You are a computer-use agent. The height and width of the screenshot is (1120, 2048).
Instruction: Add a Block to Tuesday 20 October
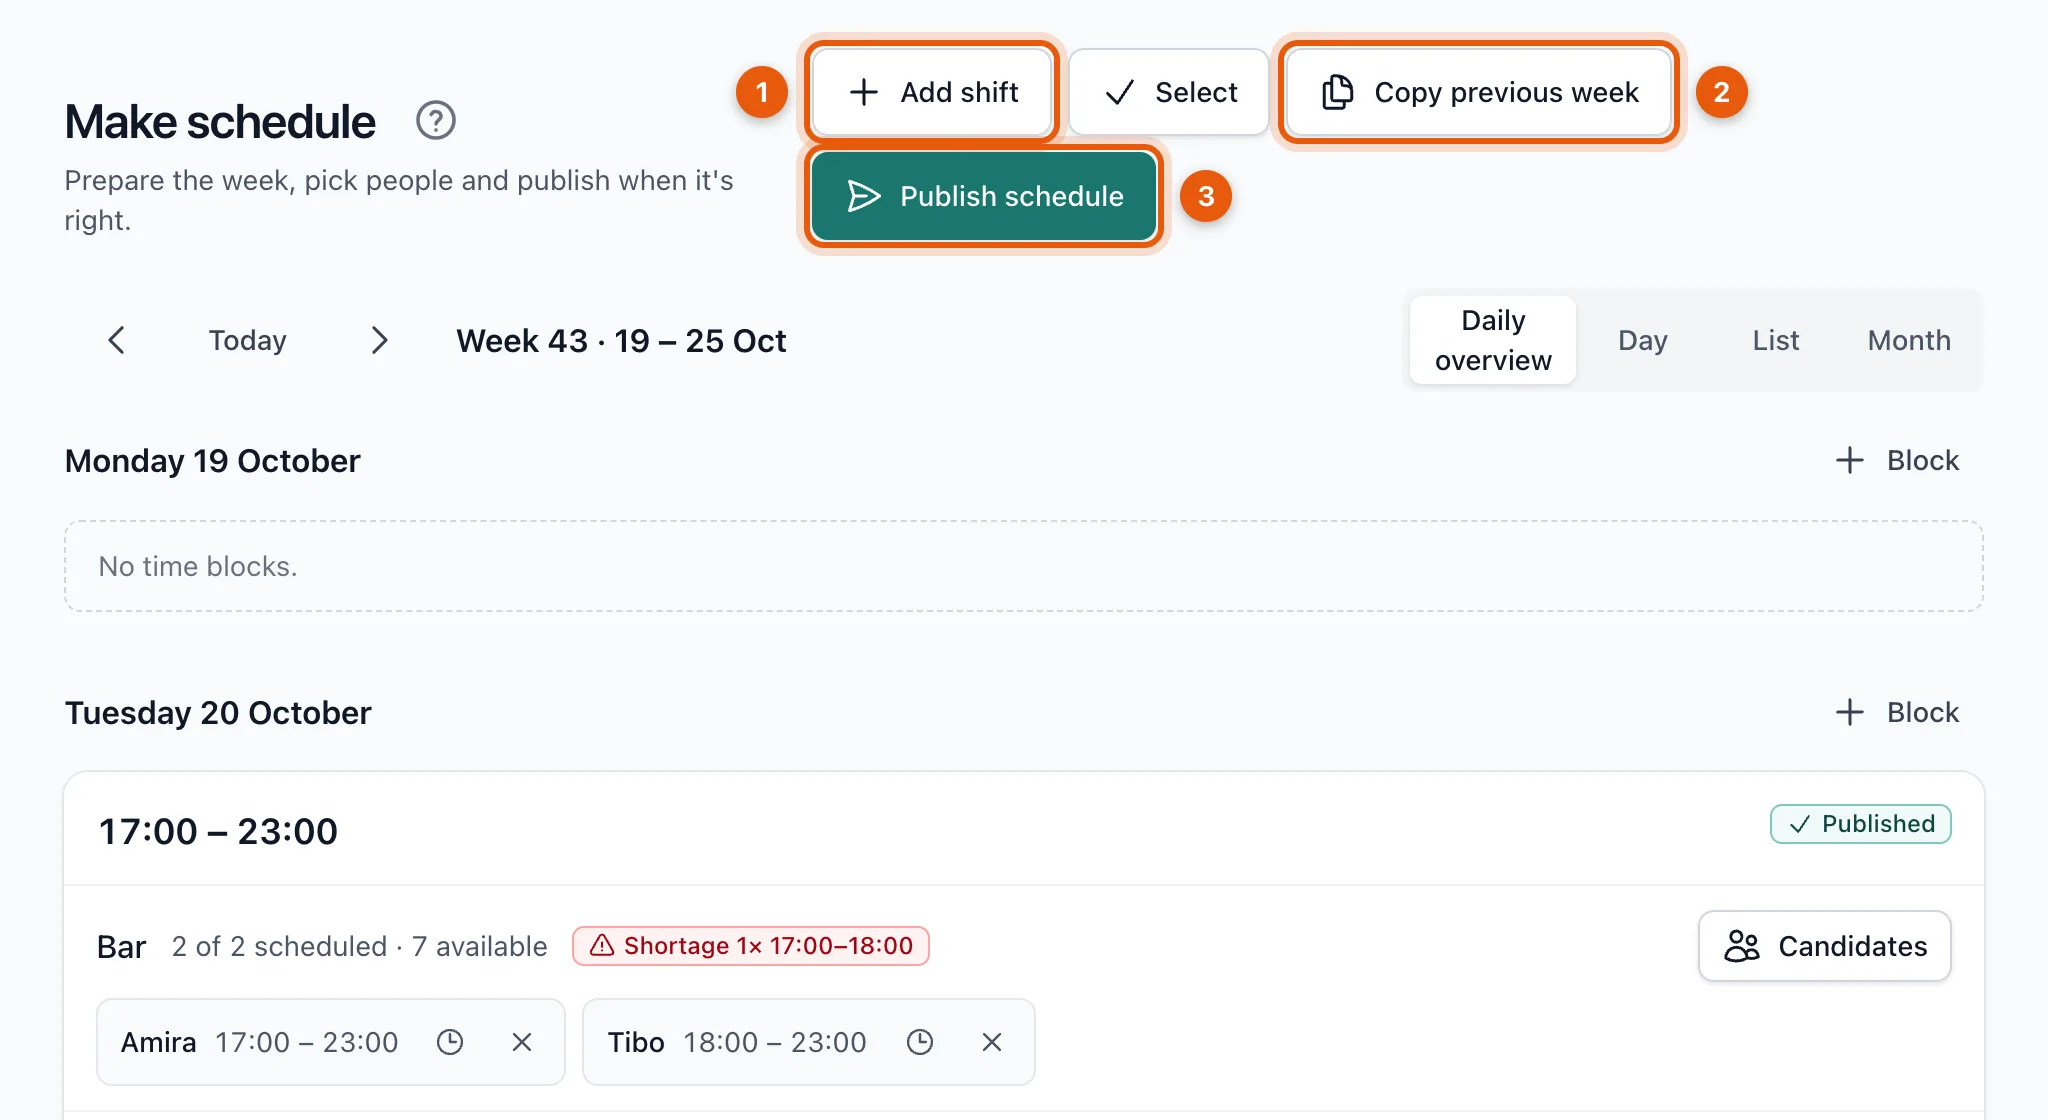click(1897, 712)
